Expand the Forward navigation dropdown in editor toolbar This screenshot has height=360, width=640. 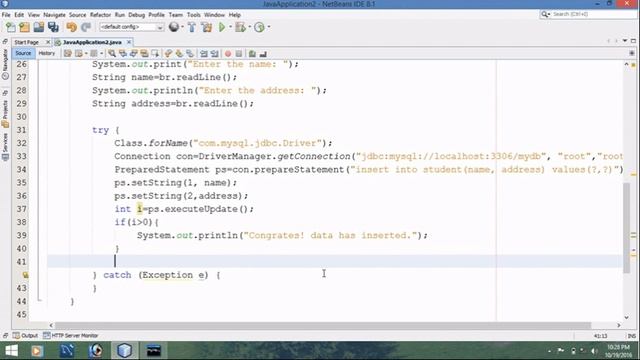tap(101, 53)
